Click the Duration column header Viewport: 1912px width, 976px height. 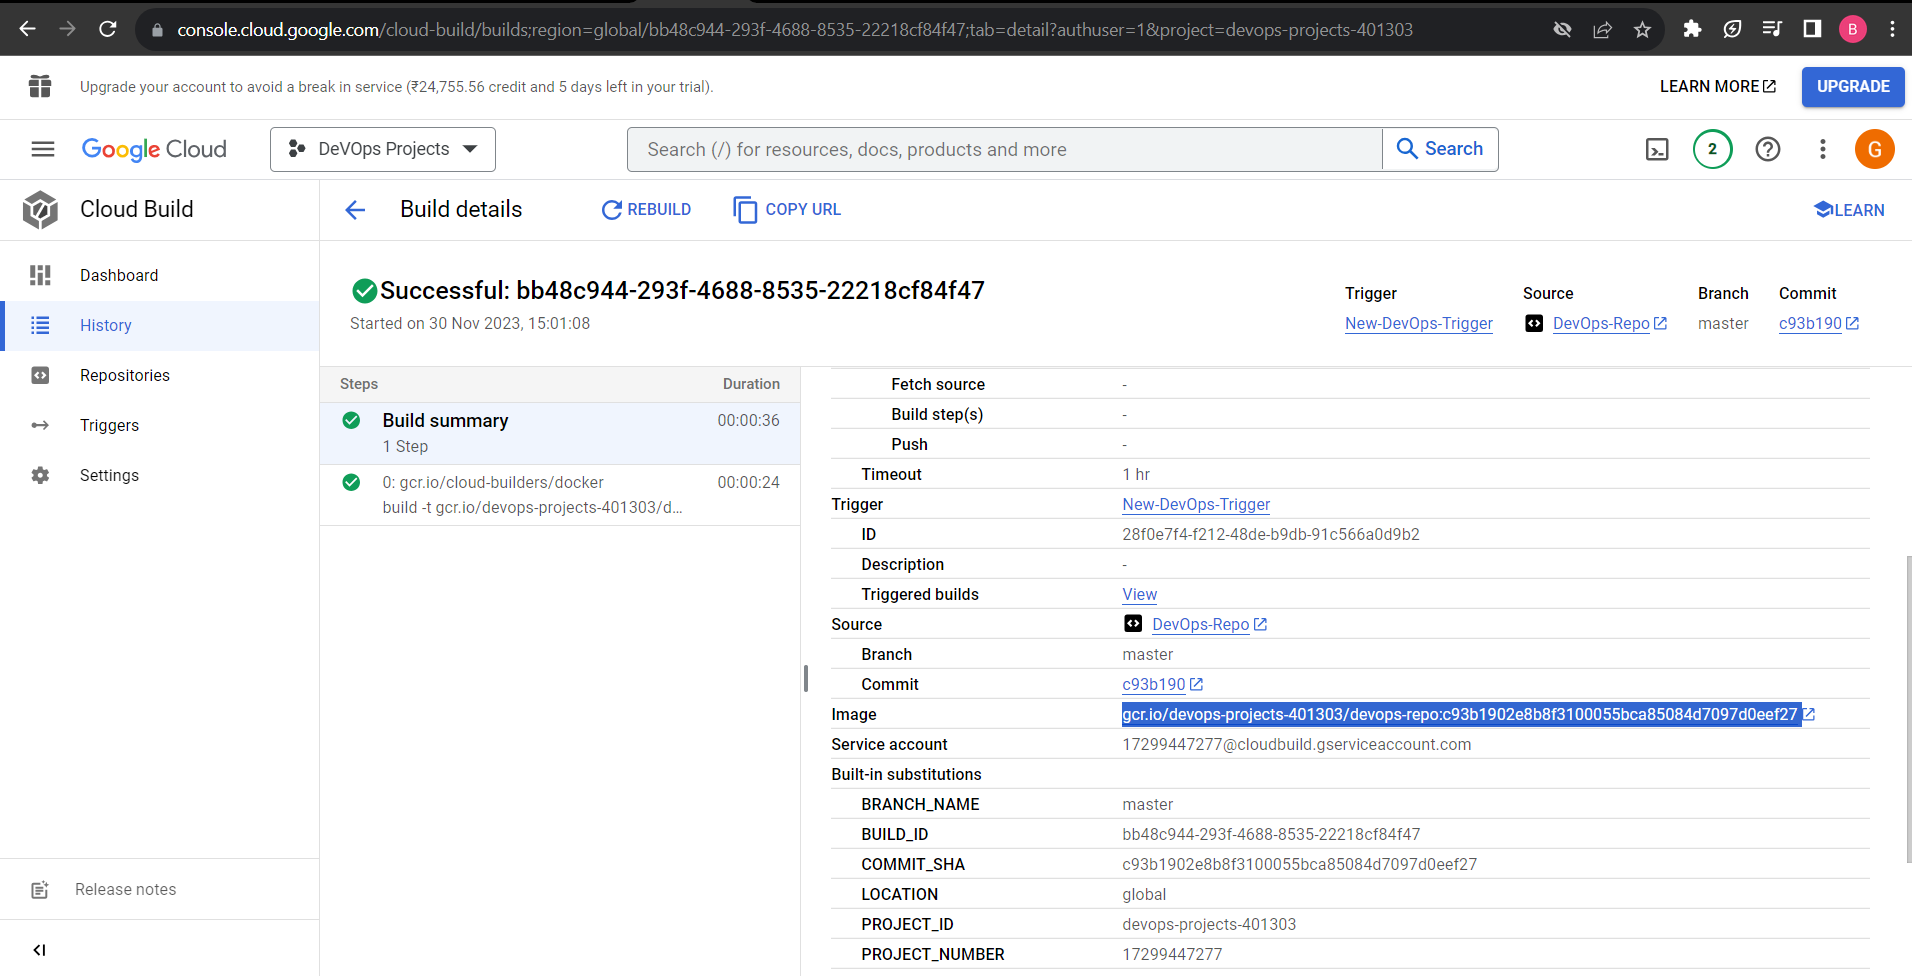pyautogui.click(x=751, y=384)
